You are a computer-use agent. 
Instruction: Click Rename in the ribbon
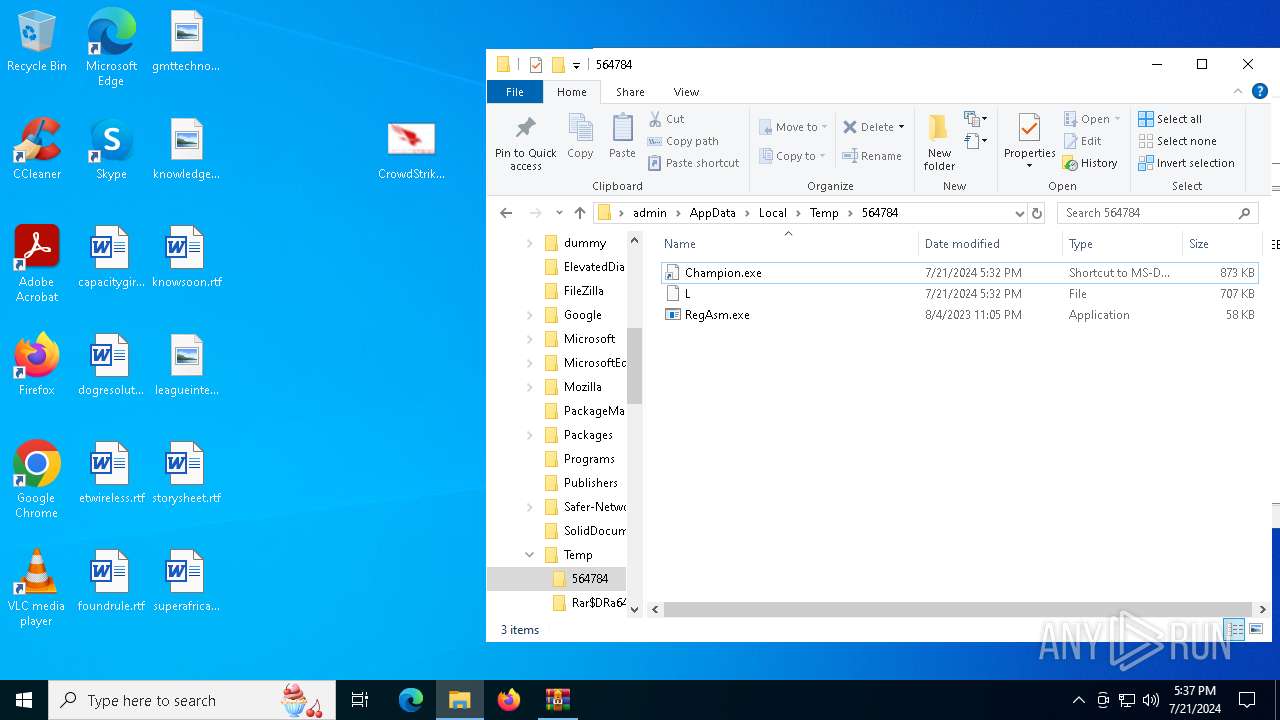pyautogui.click(x=872, y=156)
